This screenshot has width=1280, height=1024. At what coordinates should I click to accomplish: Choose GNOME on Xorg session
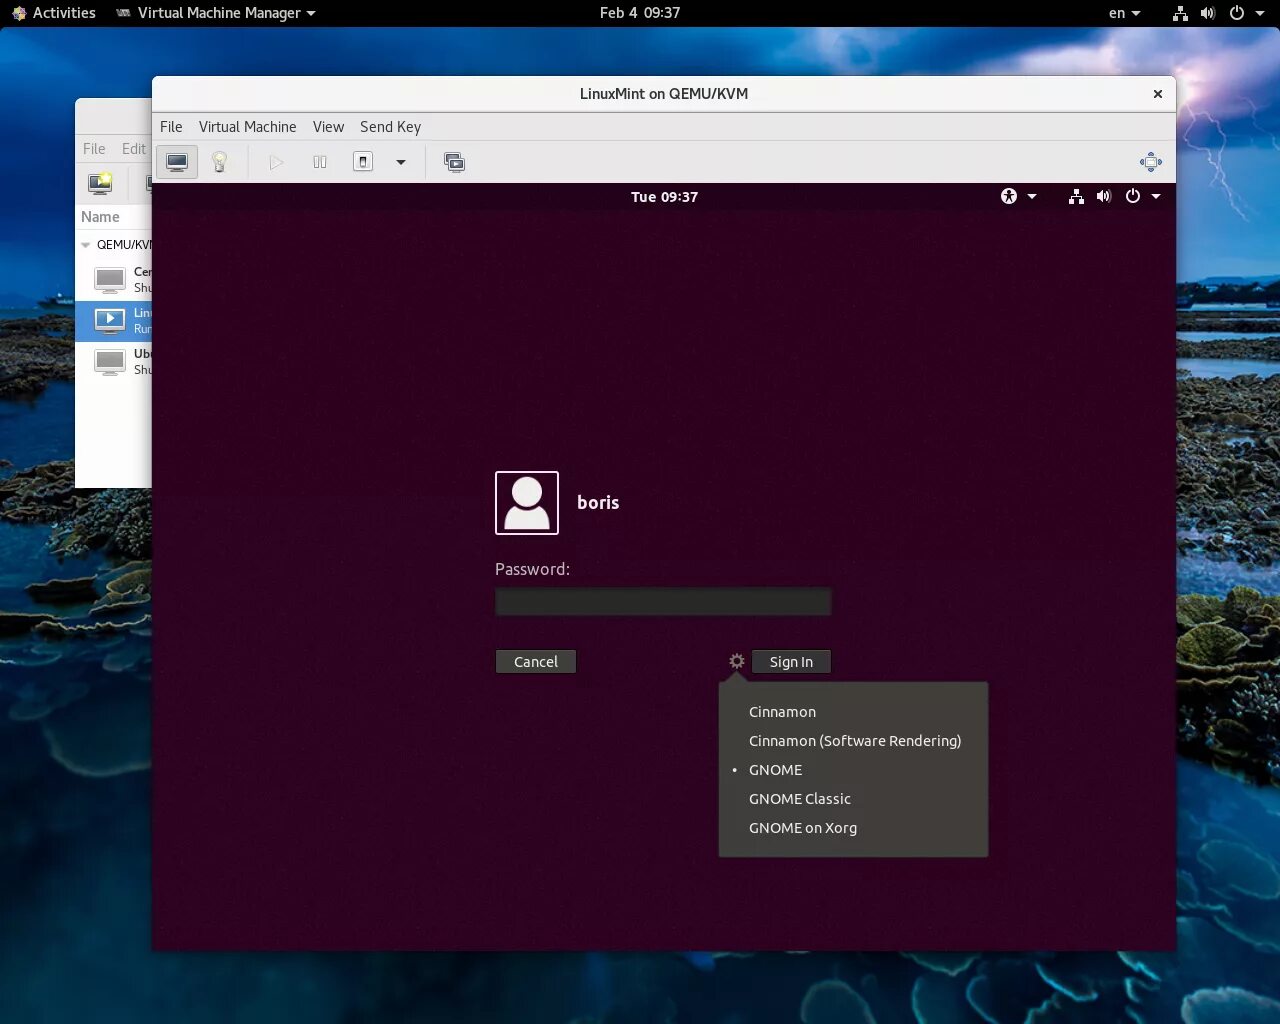[803, 828]
